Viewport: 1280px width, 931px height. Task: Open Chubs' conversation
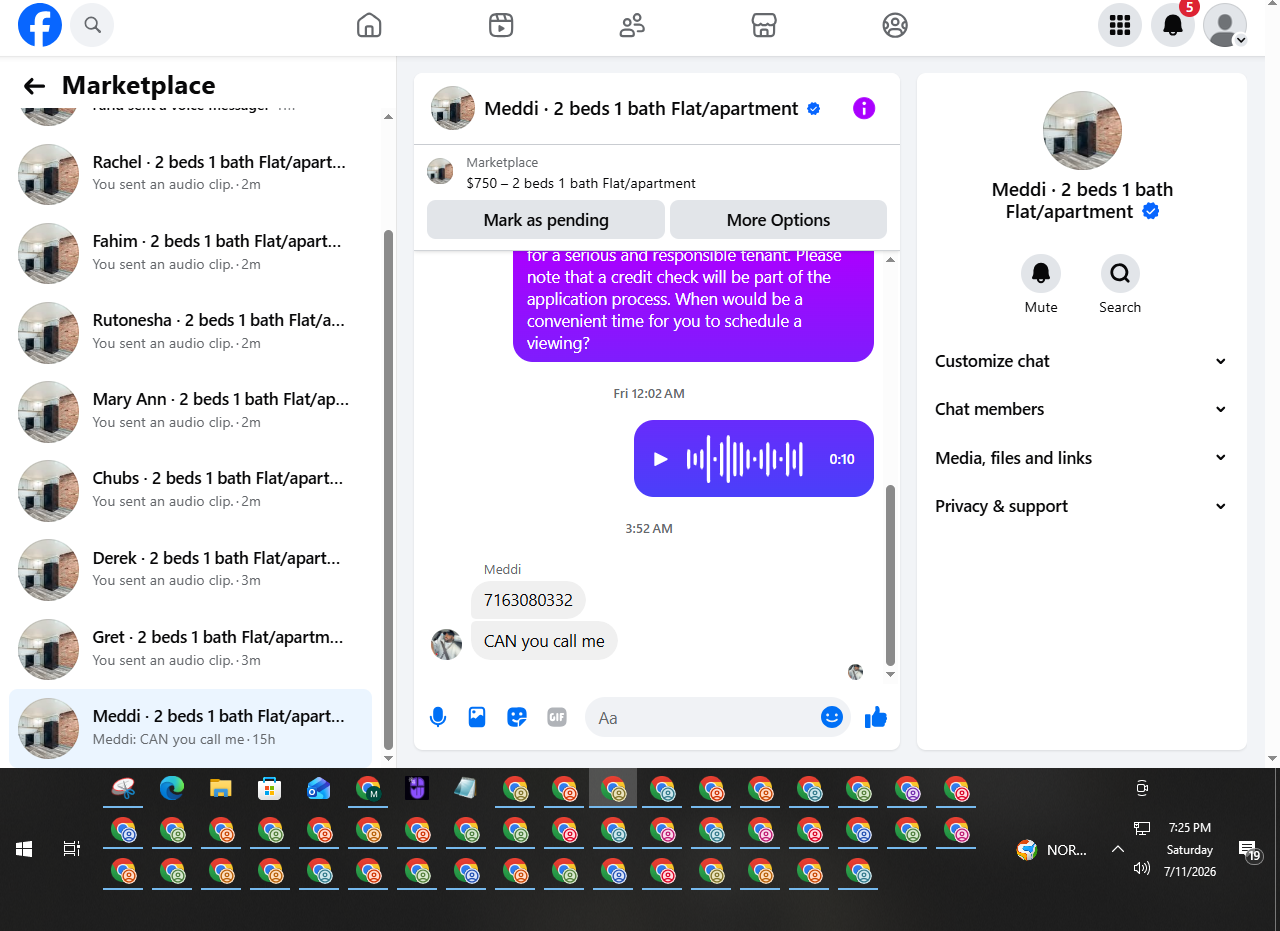pyautogui.click(x=190, y=489)
